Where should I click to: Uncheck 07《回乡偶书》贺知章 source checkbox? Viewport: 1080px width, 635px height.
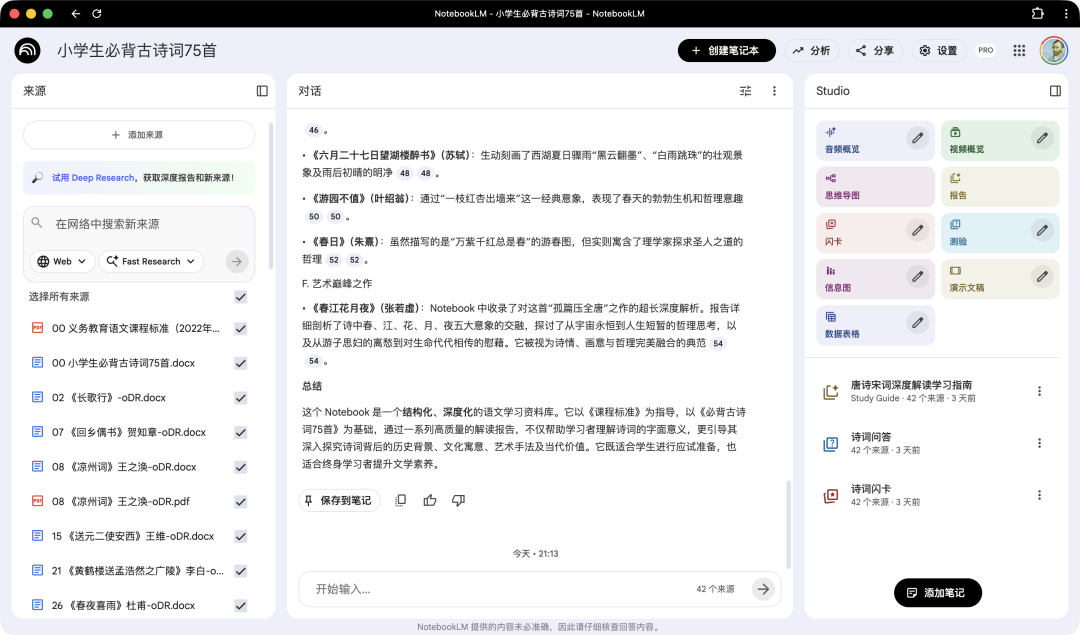[240, 433]
